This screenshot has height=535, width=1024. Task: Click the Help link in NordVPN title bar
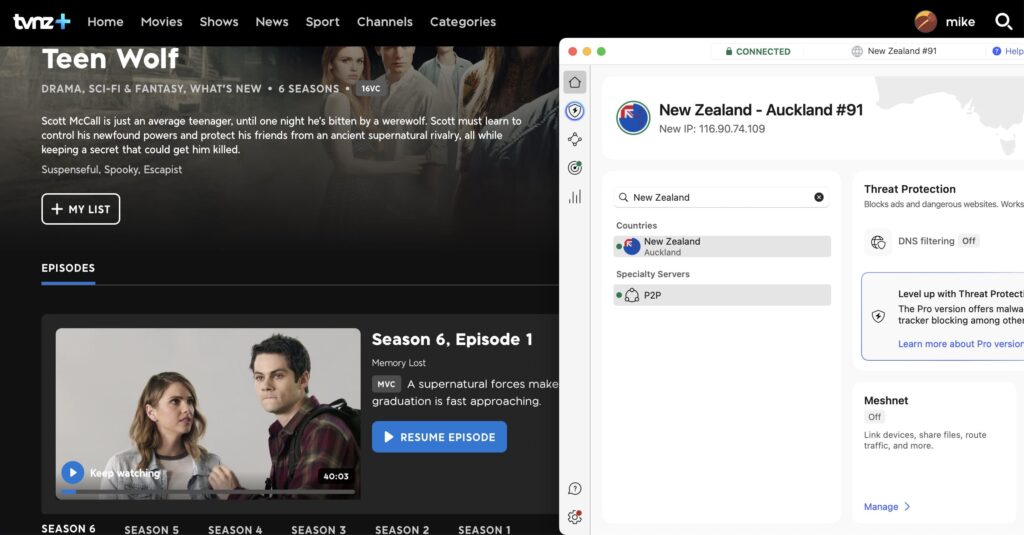pos(1008,51)
